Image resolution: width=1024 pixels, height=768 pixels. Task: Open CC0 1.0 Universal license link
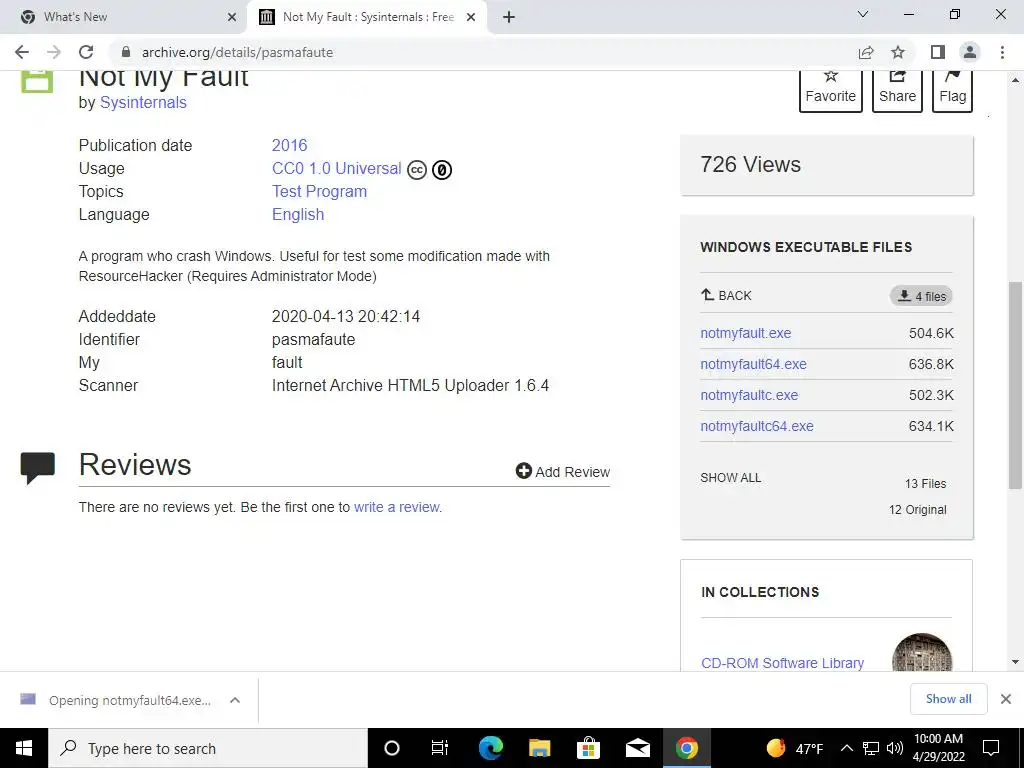336,168
